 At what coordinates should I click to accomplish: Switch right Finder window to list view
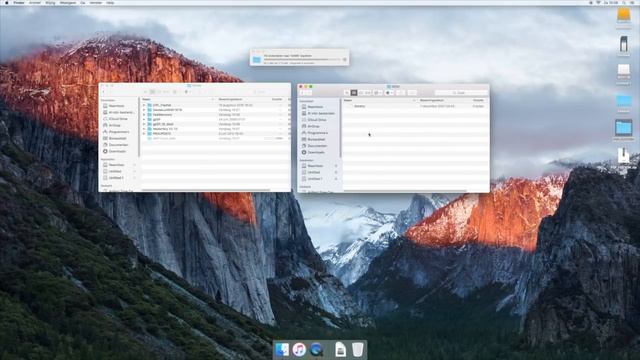pyautogui.click(x=354, y=93)
